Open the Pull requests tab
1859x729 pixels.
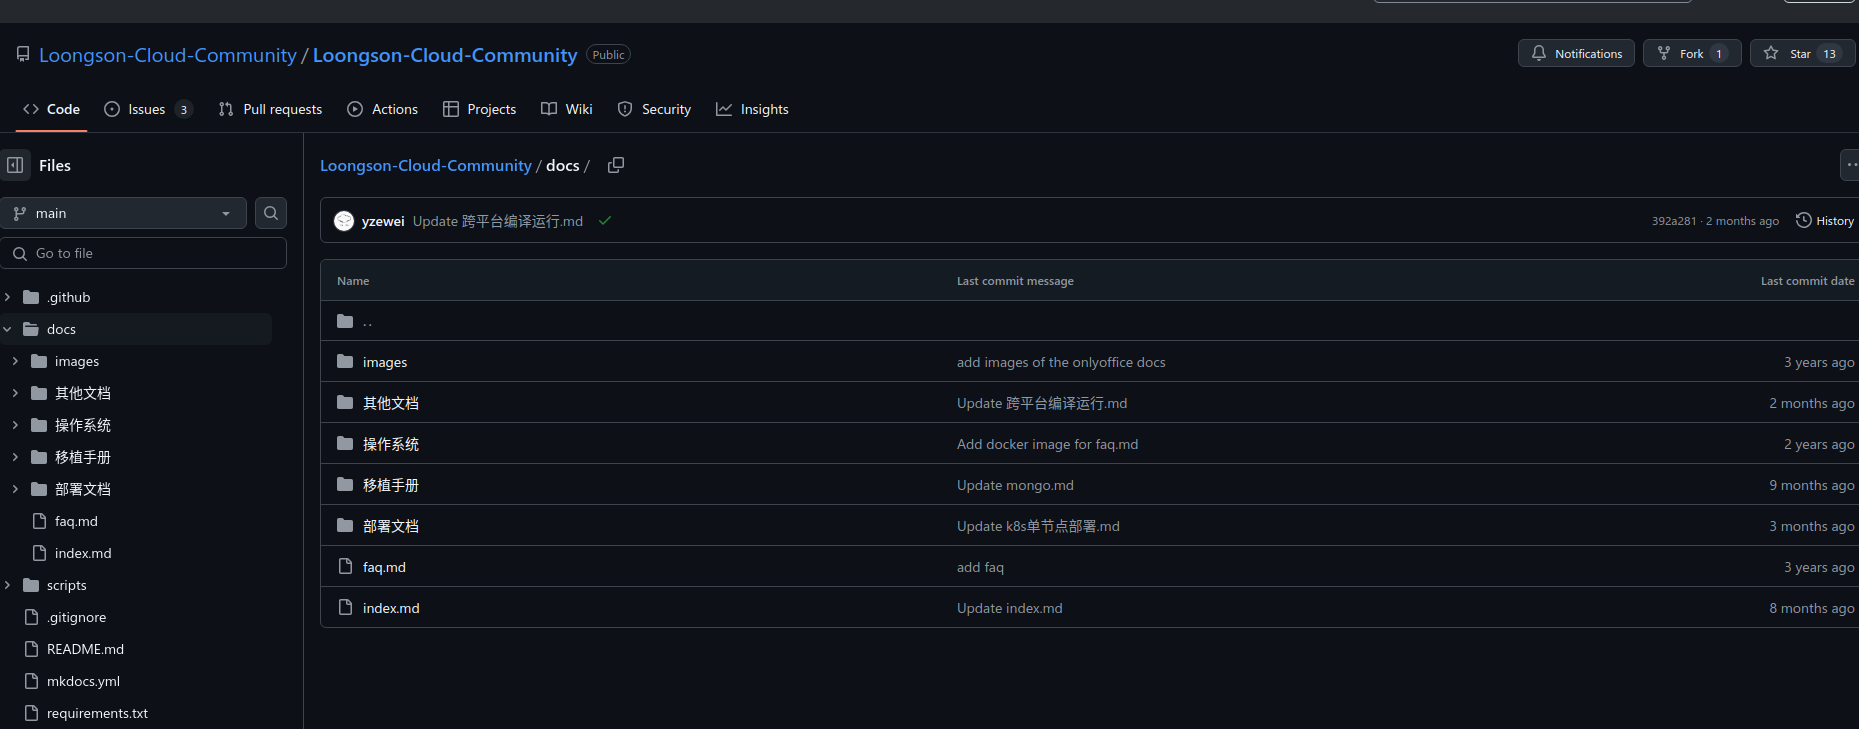point(270,109)
